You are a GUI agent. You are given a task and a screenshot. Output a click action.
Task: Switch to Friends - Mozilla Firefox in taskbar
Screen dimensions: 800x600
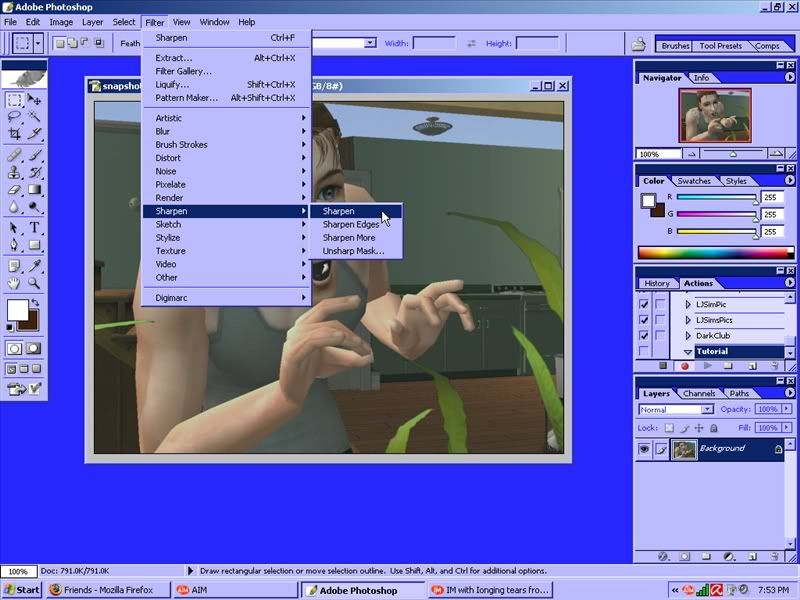tap(108, 590)
